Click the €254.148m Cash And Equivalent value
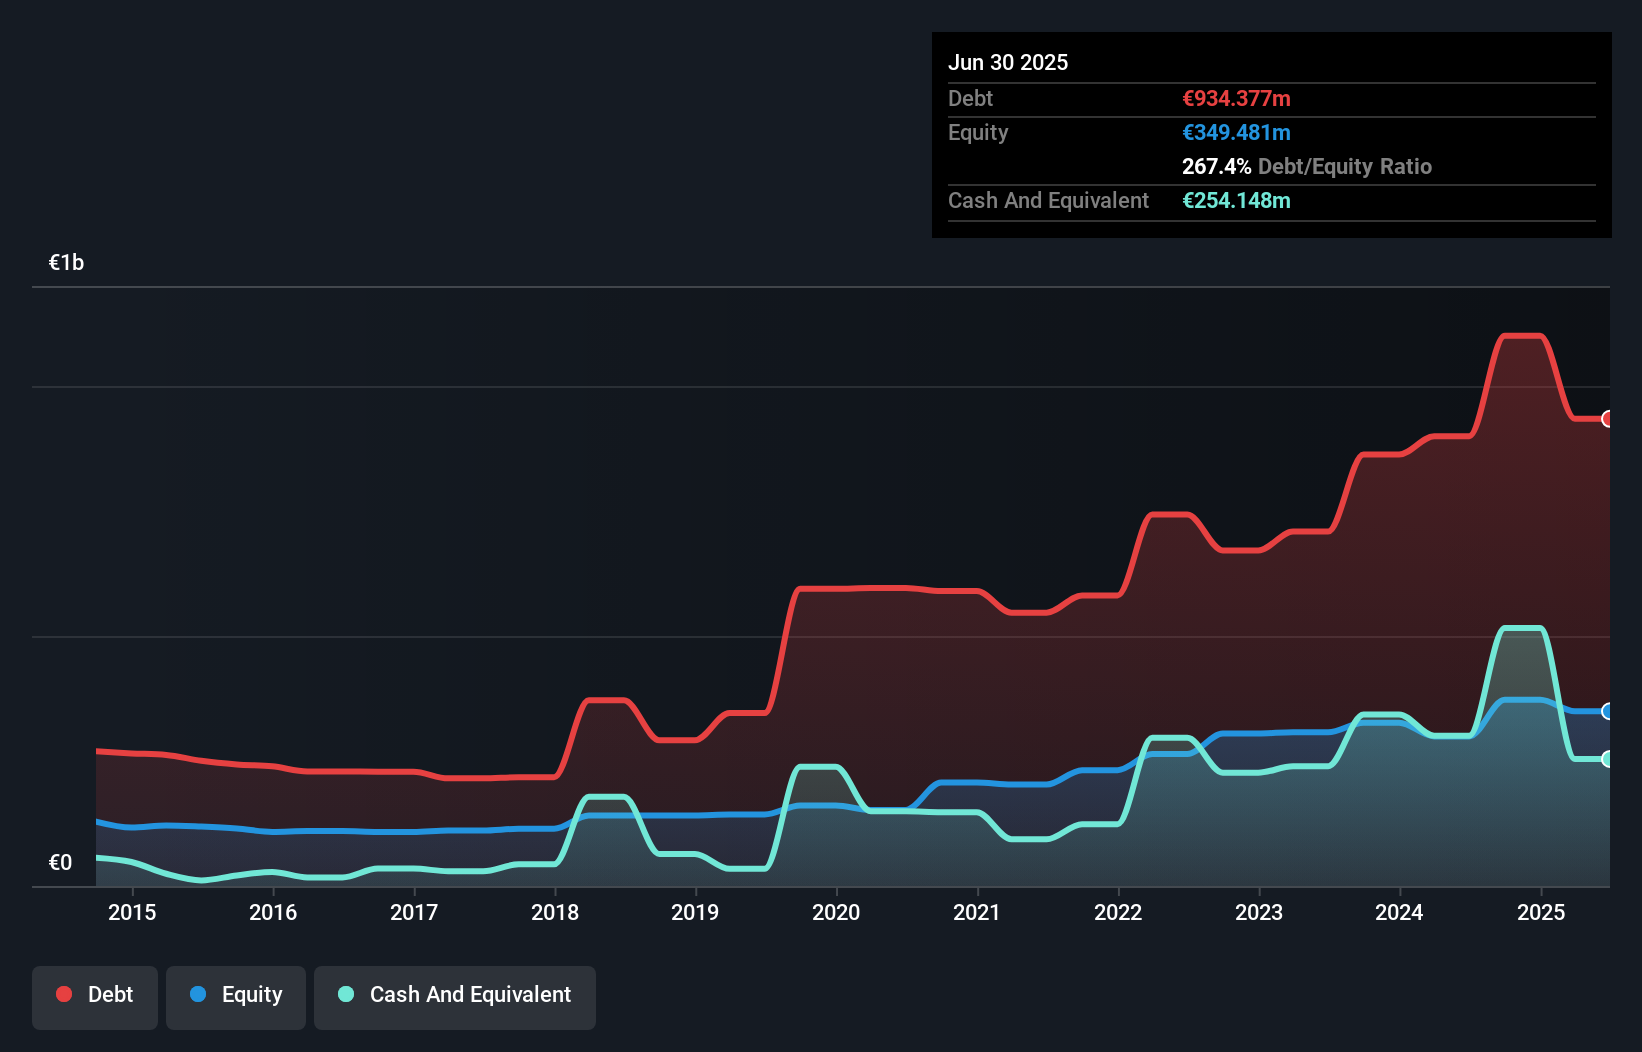Screen dimensions: 1642x1052 [x=1236, y=200]
